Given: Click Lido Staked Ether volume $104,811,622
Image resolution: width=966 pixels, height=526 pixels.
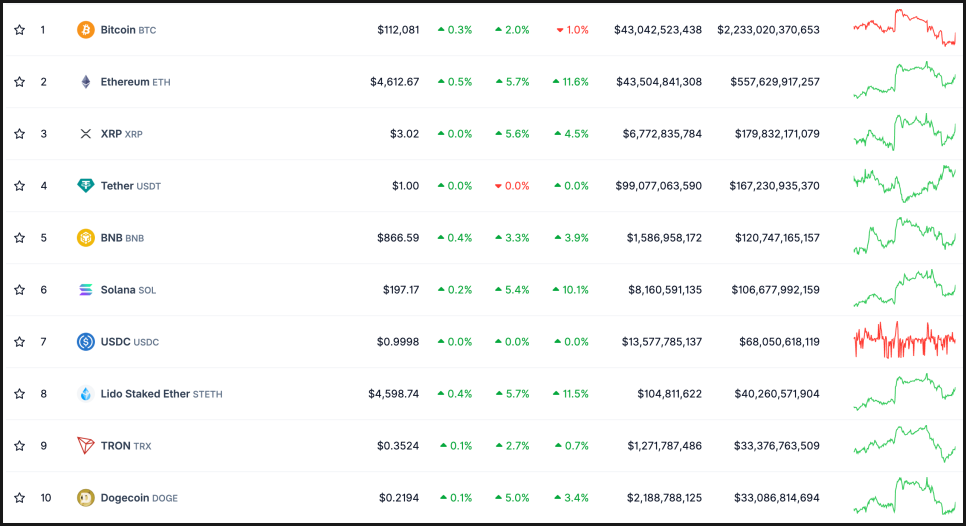Looking at the screenshot, I should click(670, 394).
